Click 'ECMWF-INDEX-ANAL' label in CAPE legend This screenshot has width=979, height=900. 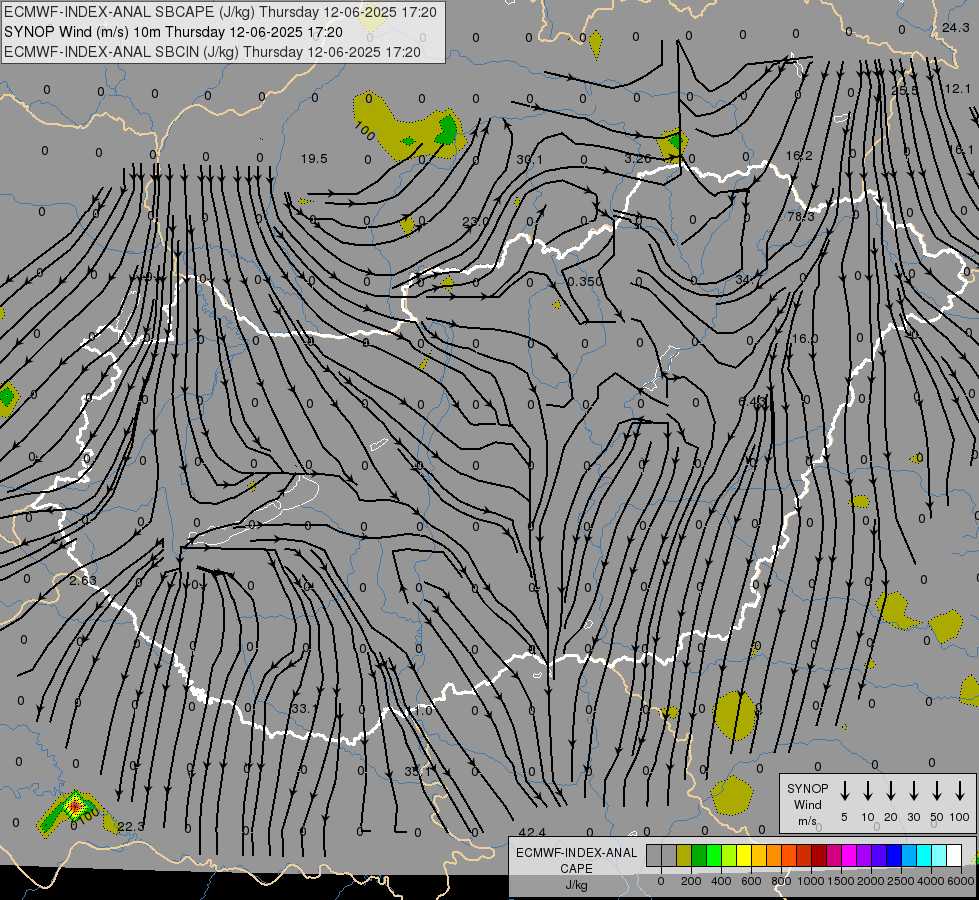(576, 853)
